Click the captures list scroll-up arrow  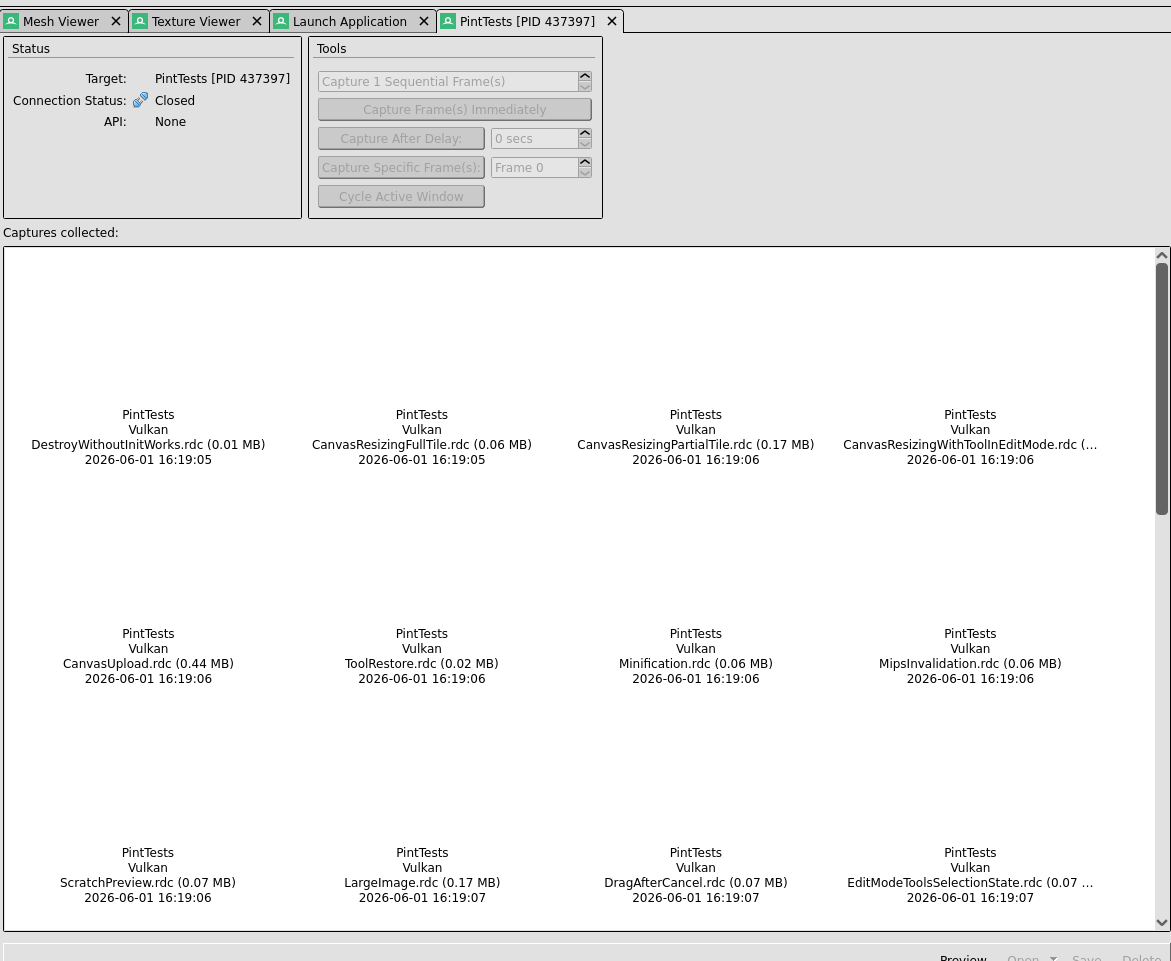pos(1162,255)
